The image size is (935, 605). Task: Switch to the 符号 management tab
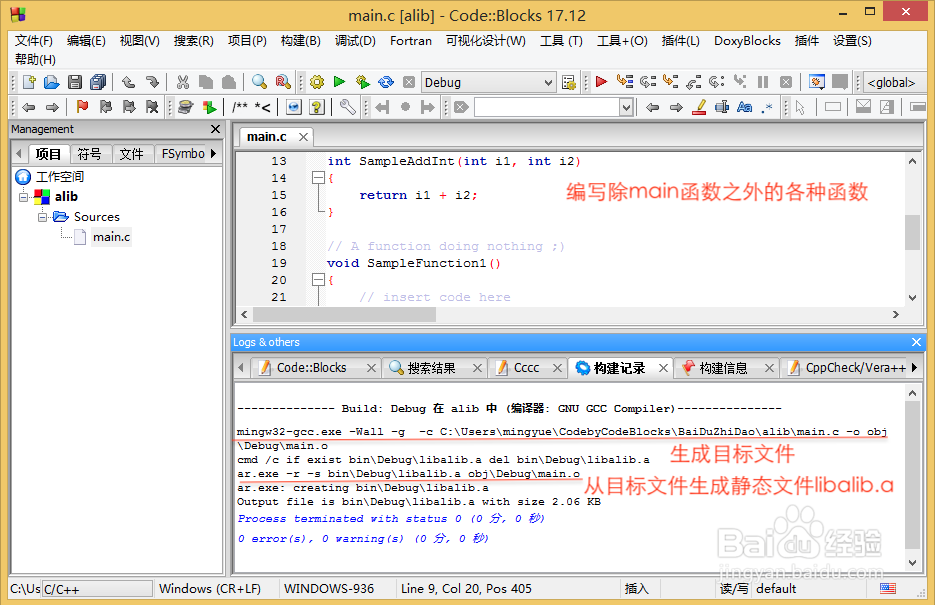coord(89,154)
